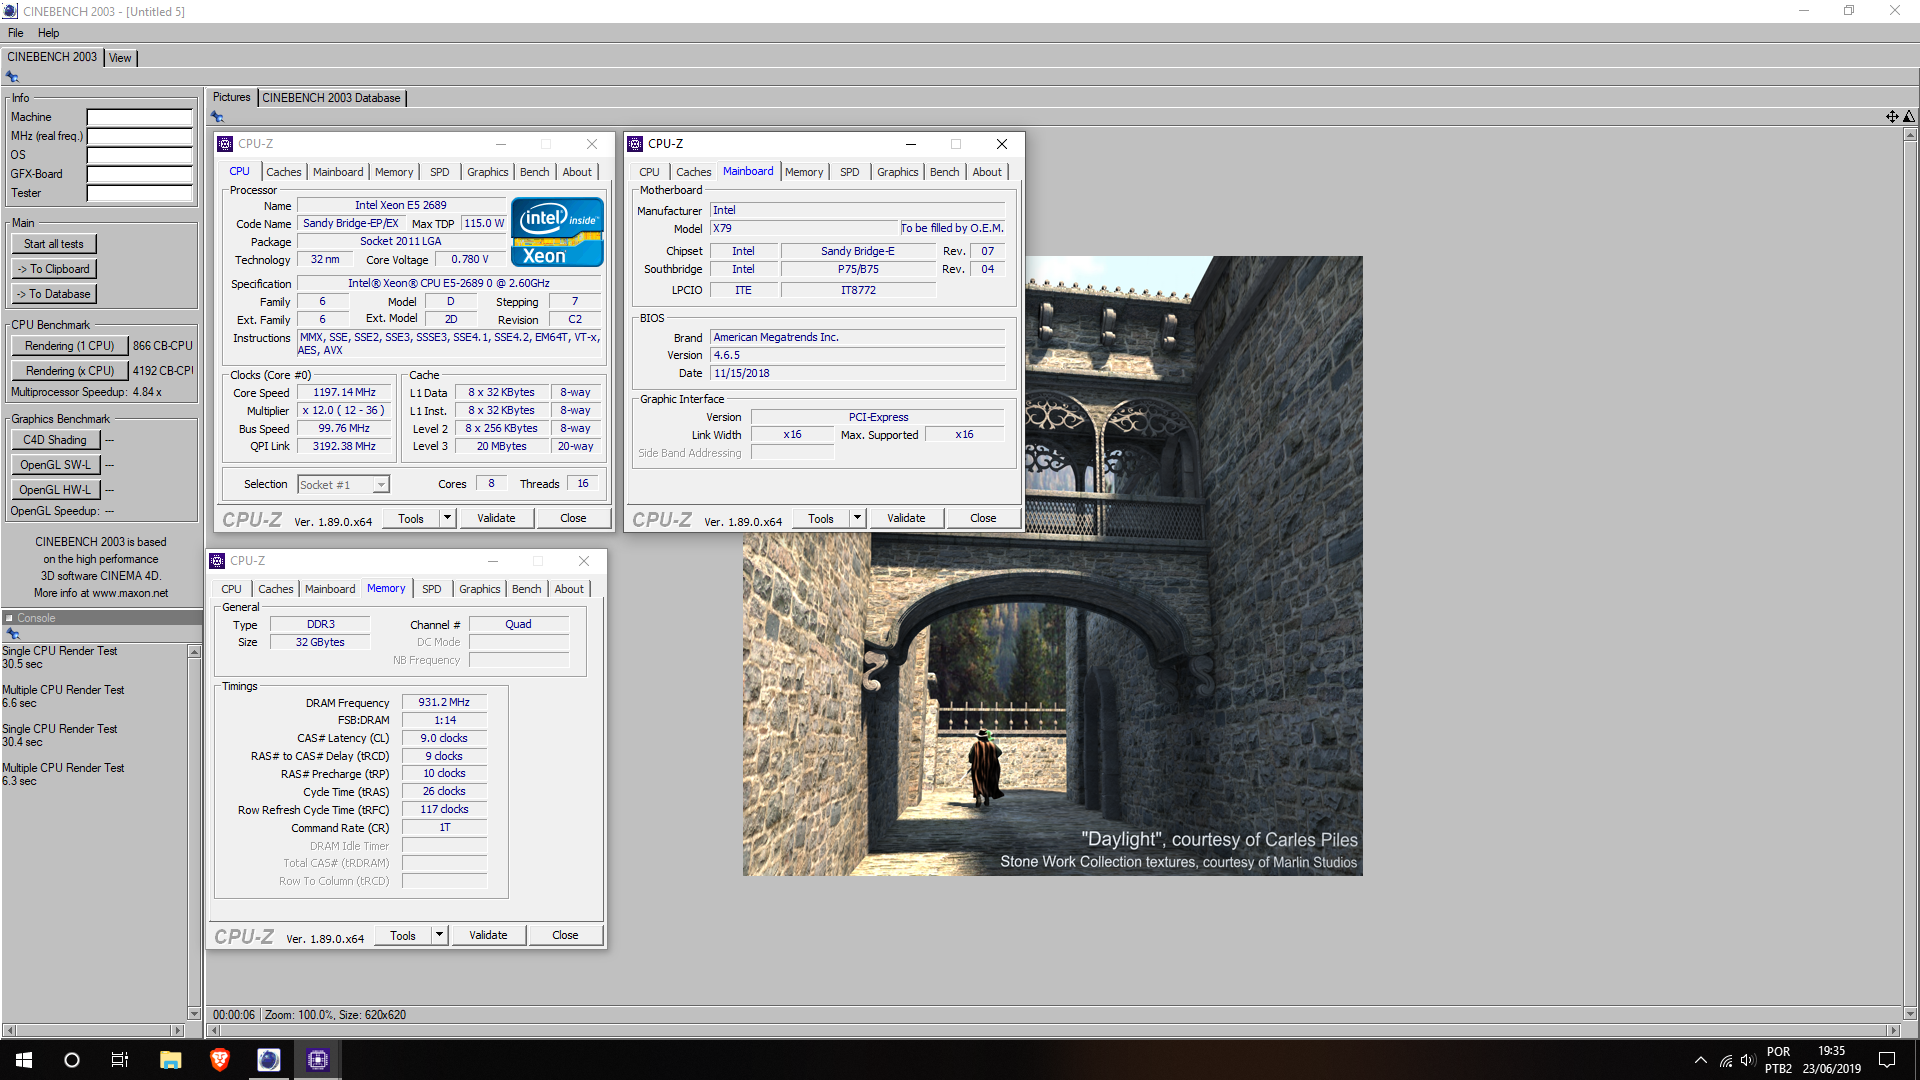Show hidden system tray icons
Image resolution: width=1920 pixels, height=1080 pixels.
1701,1060
